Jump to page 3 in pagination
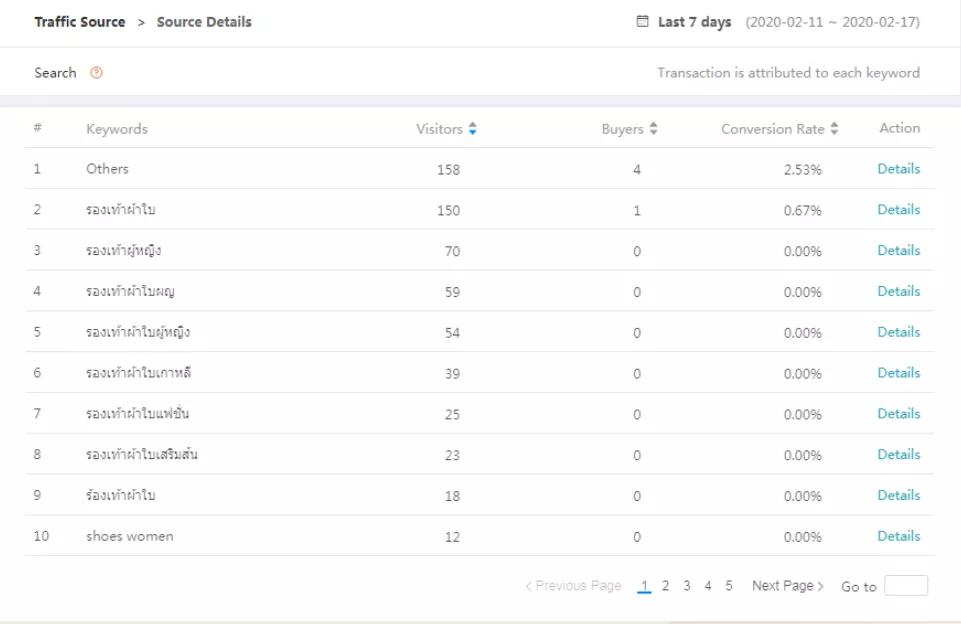961x624 pixels. point(687,586)
